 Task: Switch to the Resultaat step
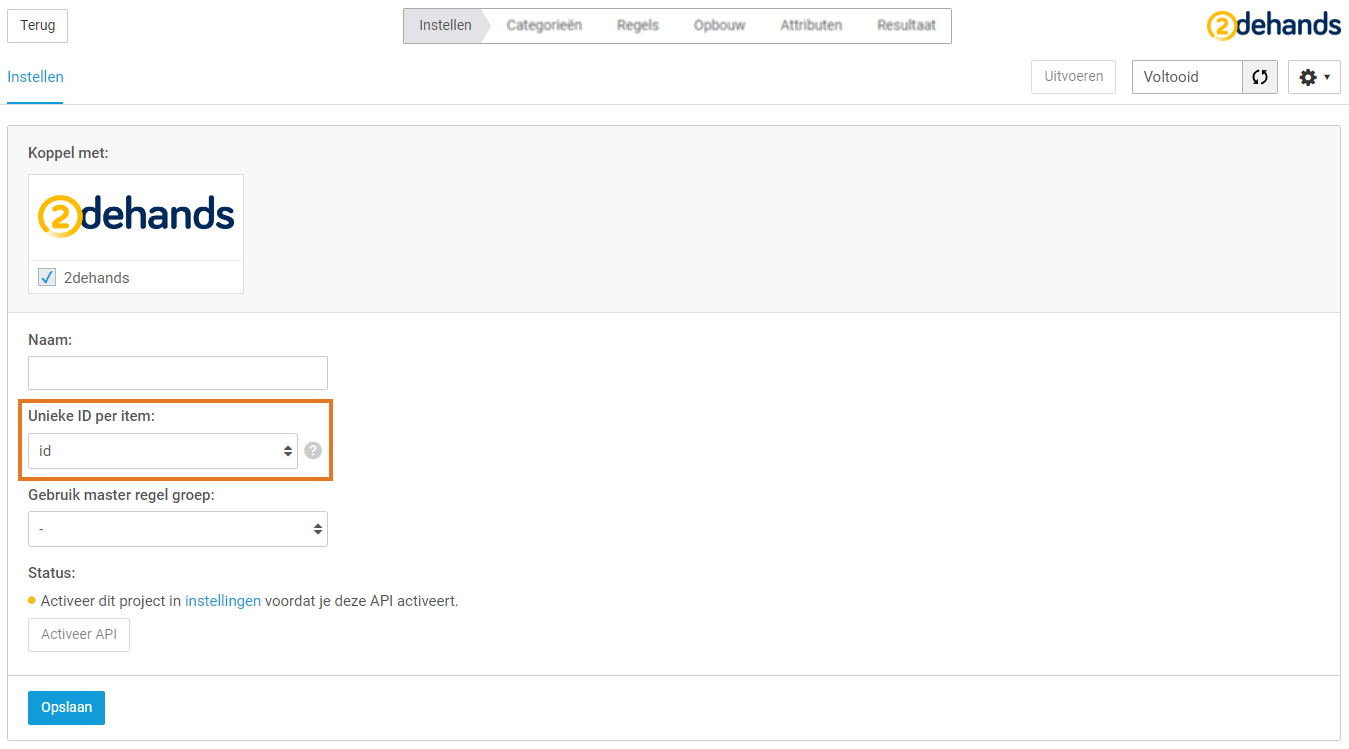907,26
